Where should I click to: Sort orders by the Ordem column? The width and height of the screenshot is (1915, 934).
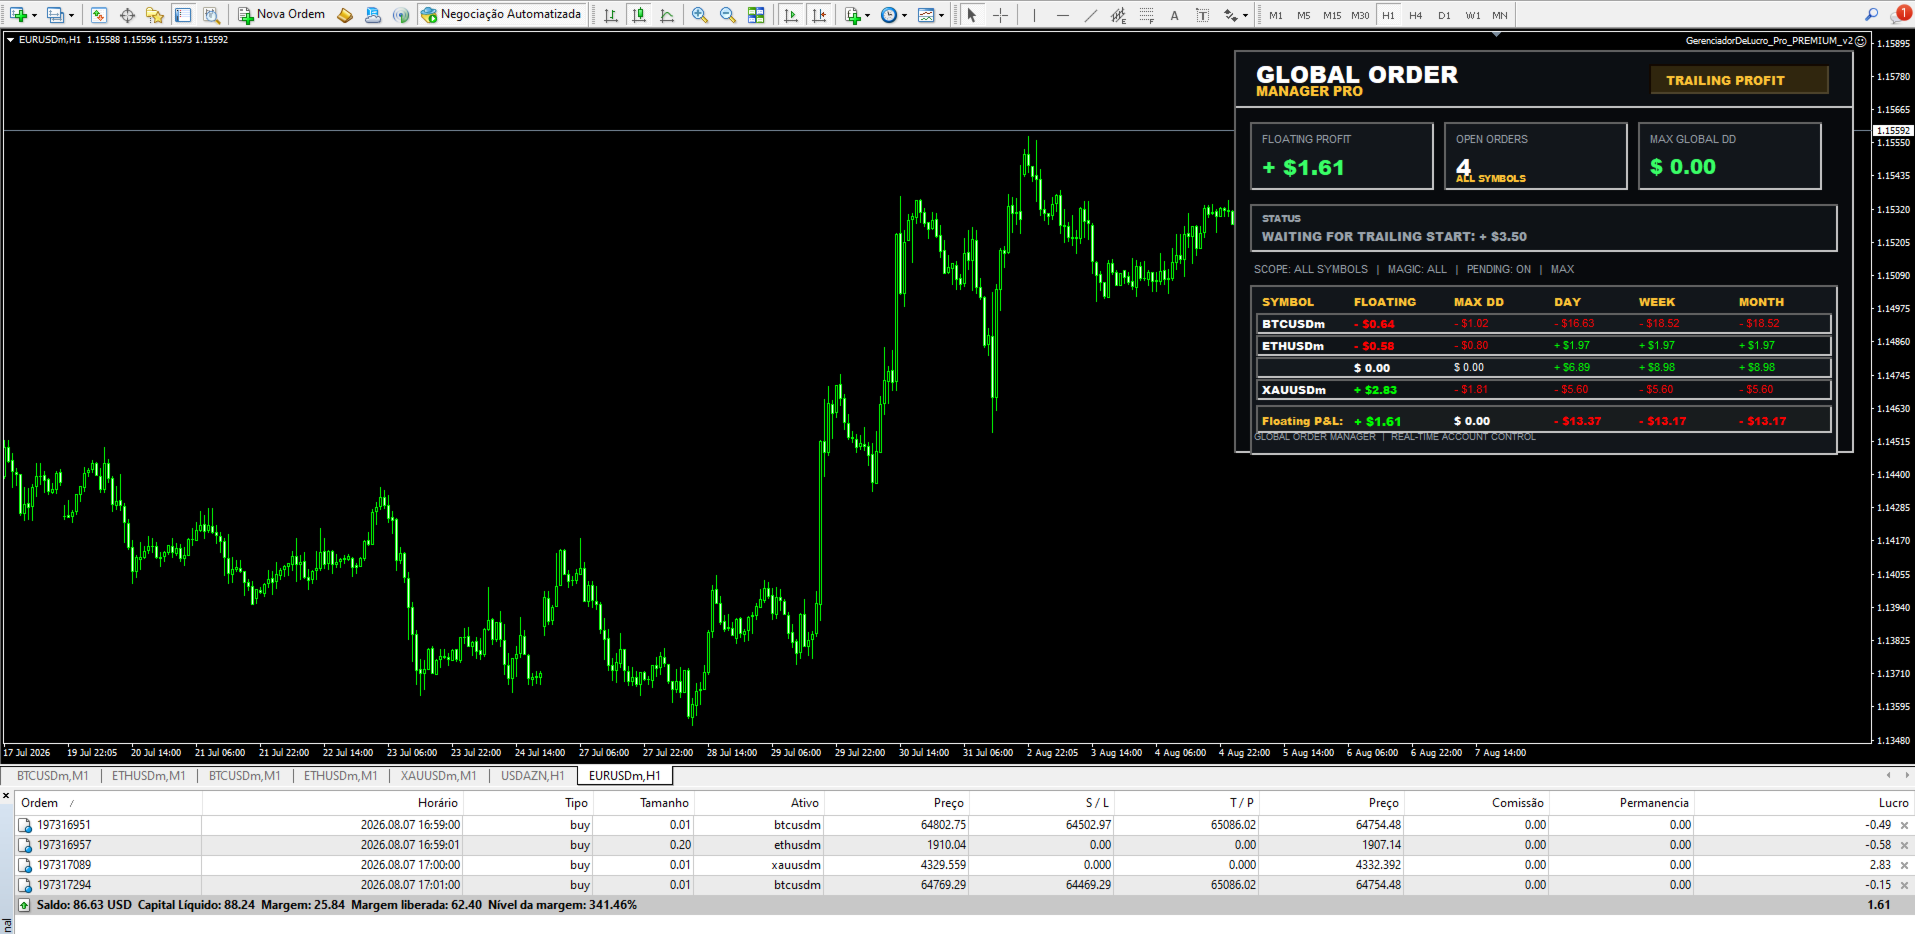109,803
